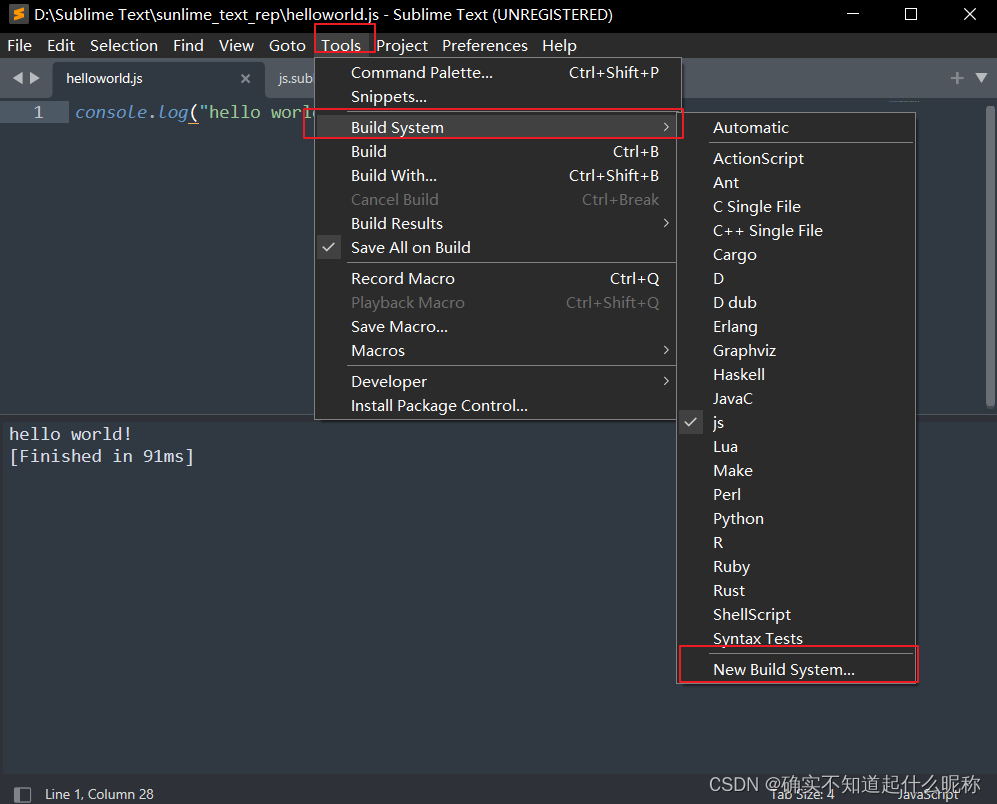997x804 pixels.
Task: Select C Single File build system
Action: point(796,207)
